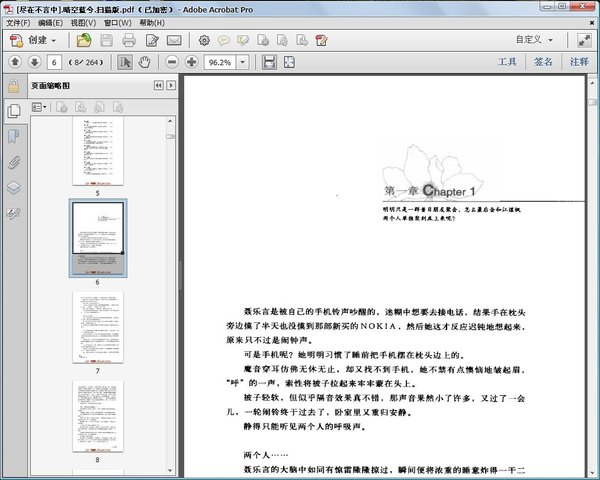Open the 注释 comments pane

pyautogui.click(x=579, y=62)
